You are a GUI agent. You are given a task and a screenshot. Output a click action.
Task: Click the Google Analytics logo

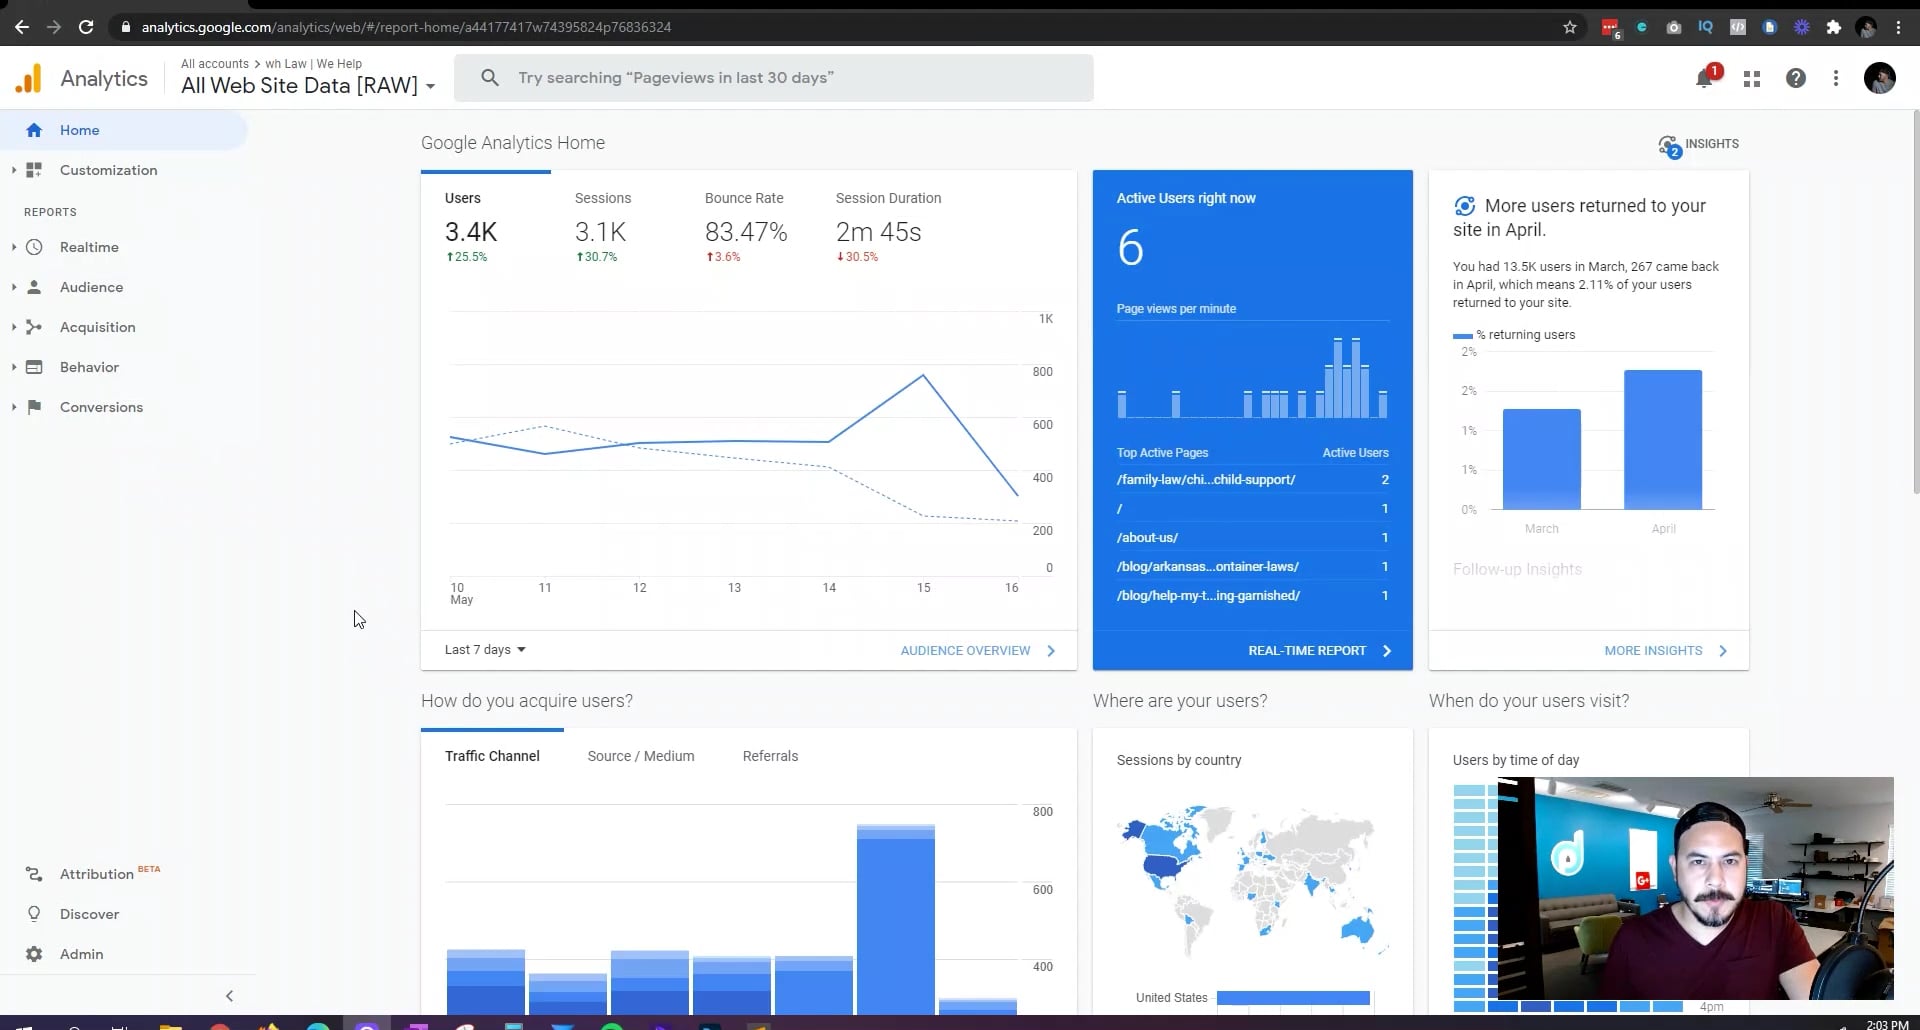coord(29,78)
